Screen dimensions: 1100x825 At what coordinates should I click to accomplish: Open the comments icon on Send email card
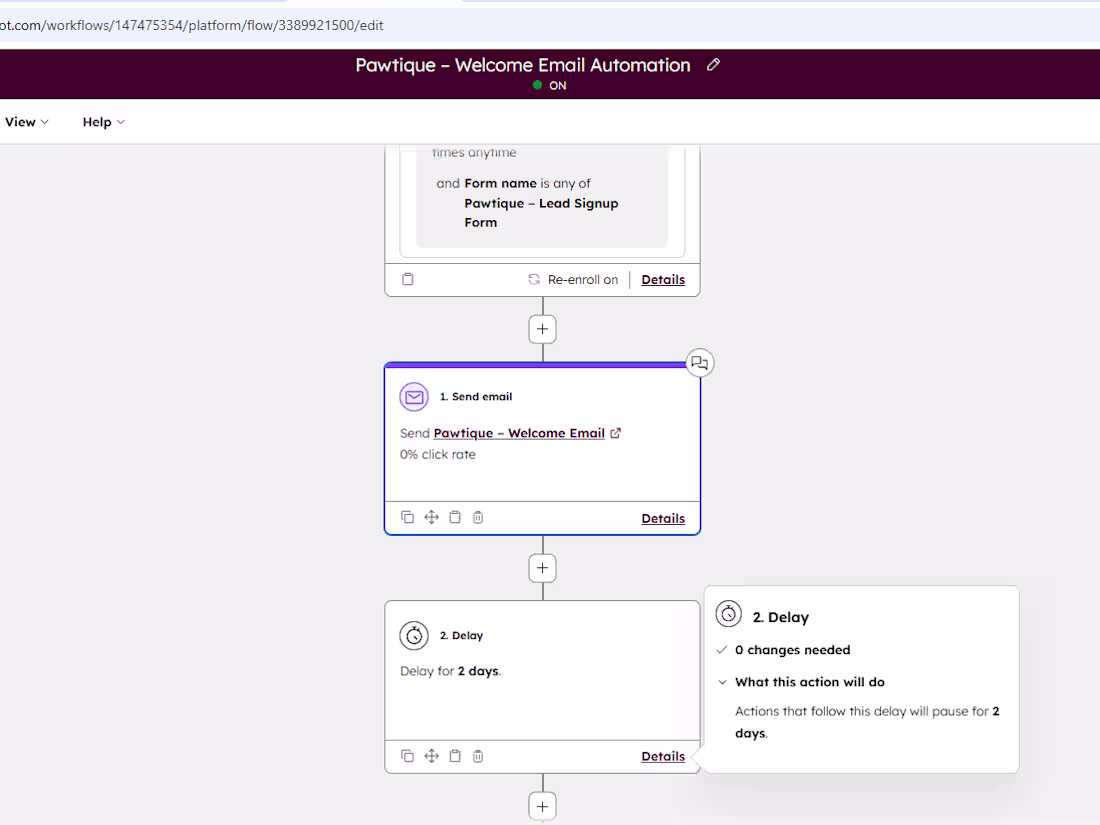[699, 363]
